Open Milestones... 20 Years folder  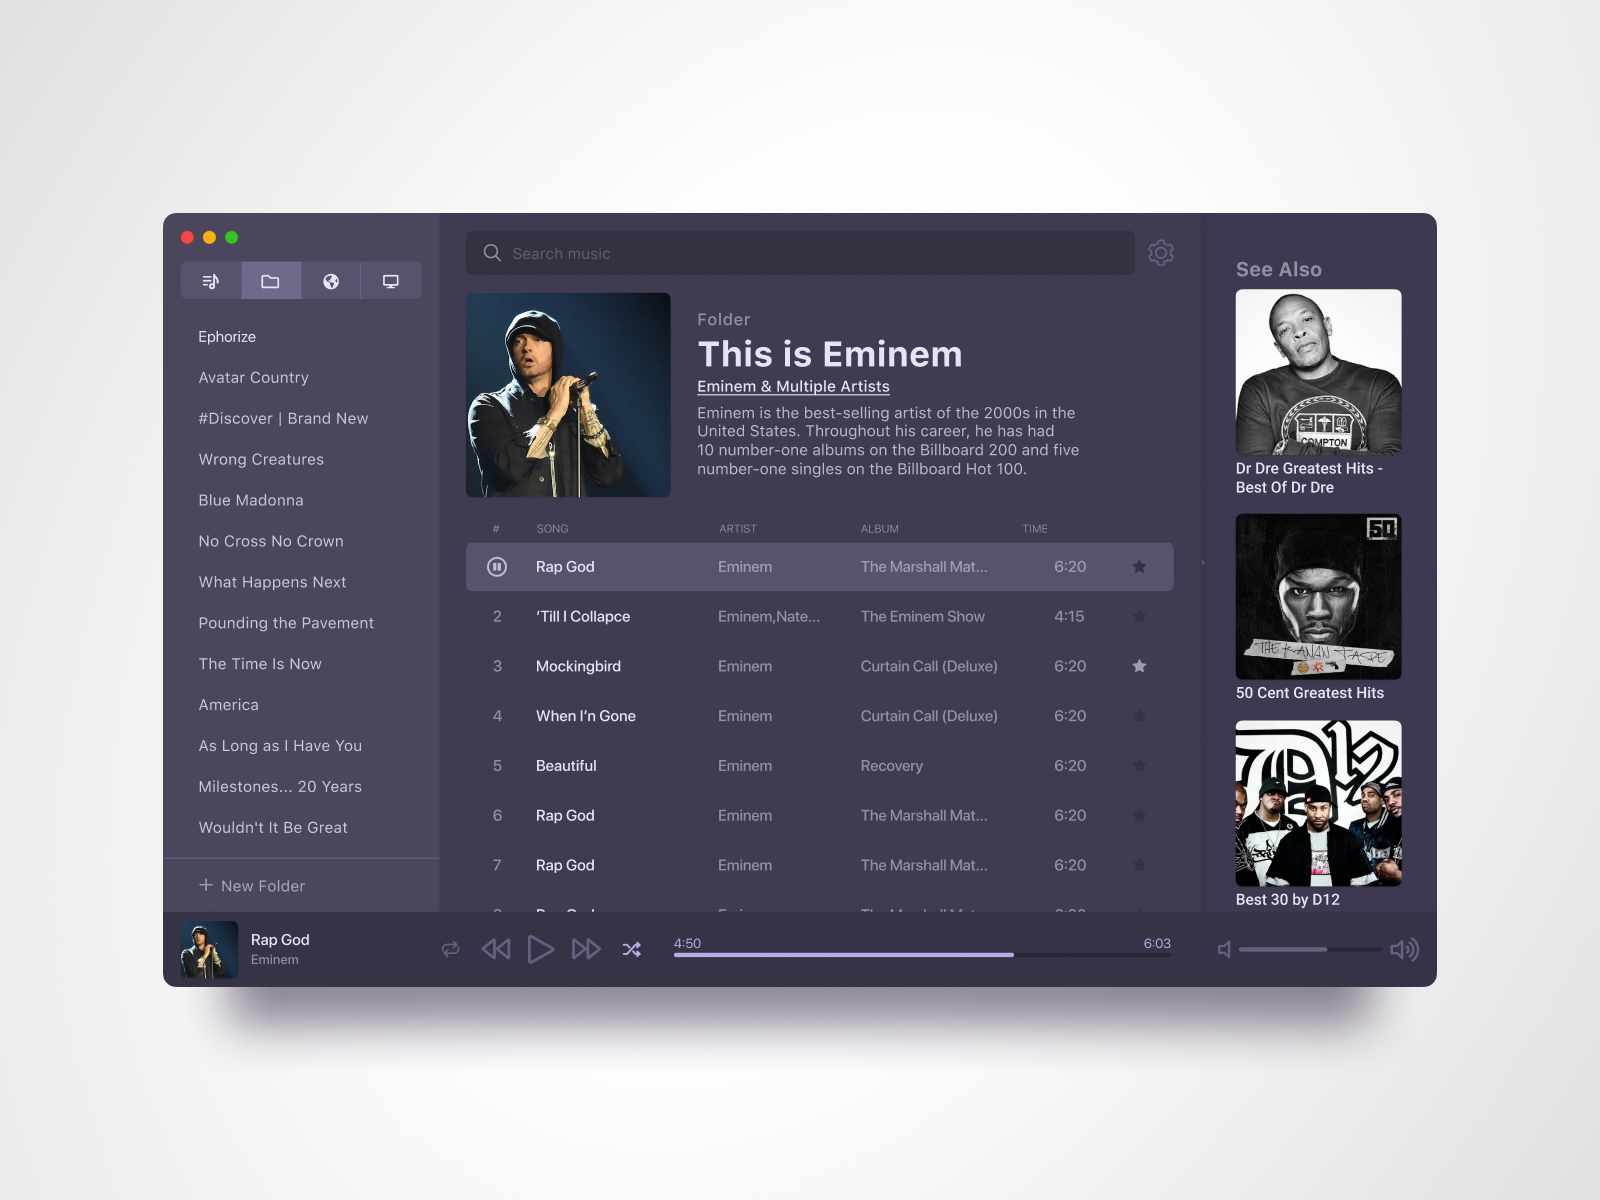pos(280,787)
